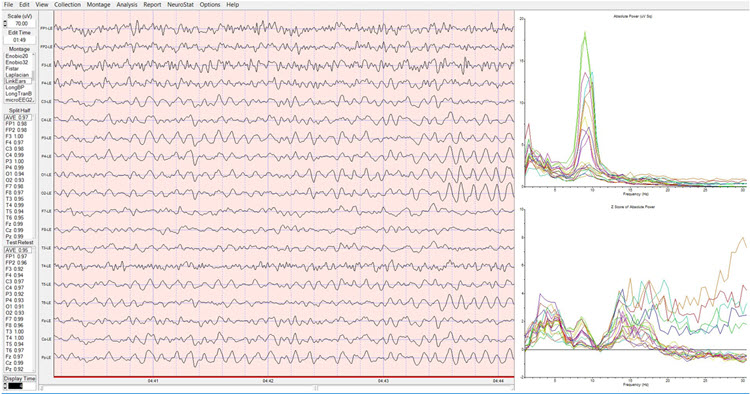Open the Help menu
The width and height of the screenshot is (750, 394).
tap(232, 5)
